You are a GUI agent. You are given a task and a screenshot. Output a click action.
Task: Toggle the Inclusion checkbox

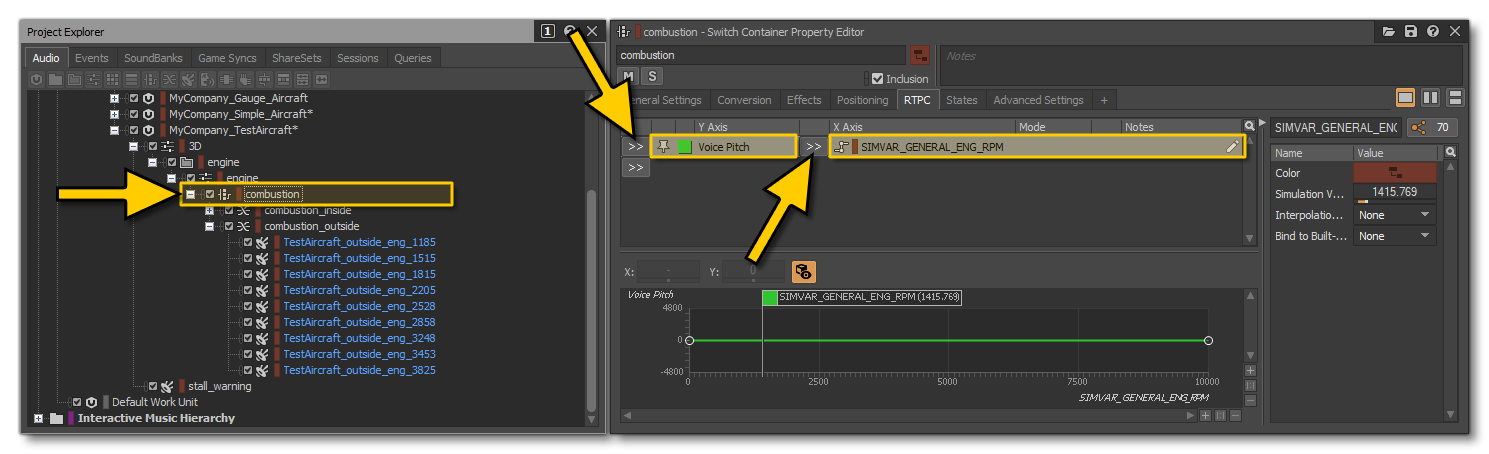point(878,78)
